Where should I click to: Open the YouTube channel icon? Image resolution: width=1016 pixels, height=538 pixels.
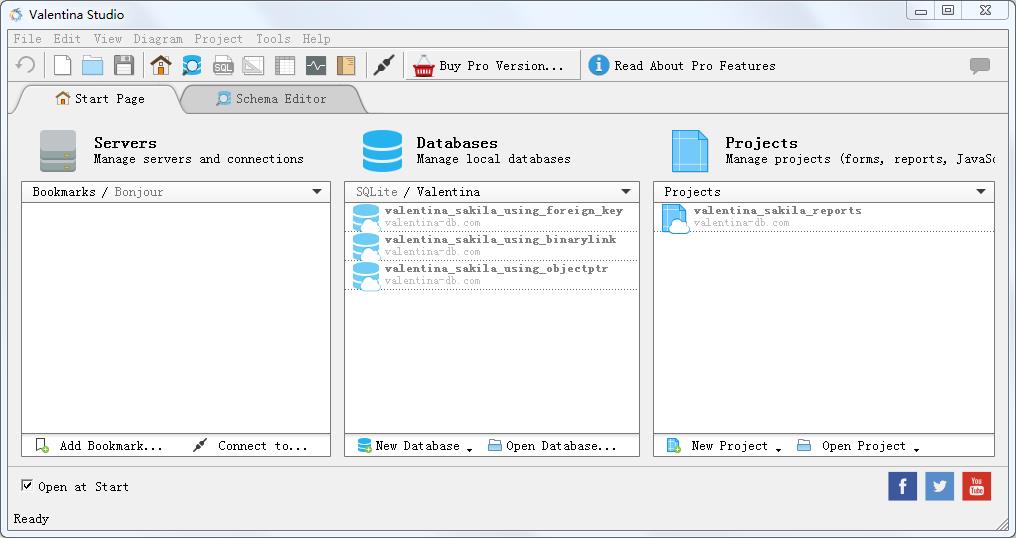(976, 486)
